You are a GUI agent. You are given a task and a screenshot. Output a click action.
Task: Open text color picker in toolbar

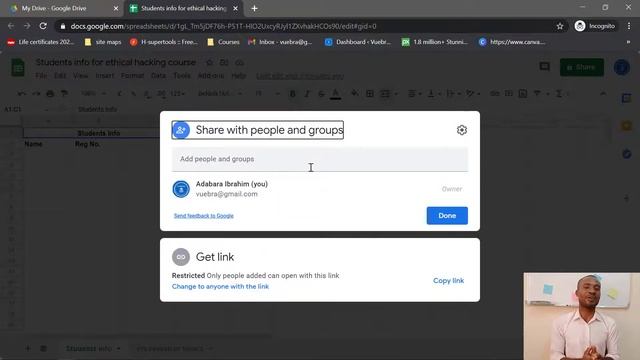(336, 94)
